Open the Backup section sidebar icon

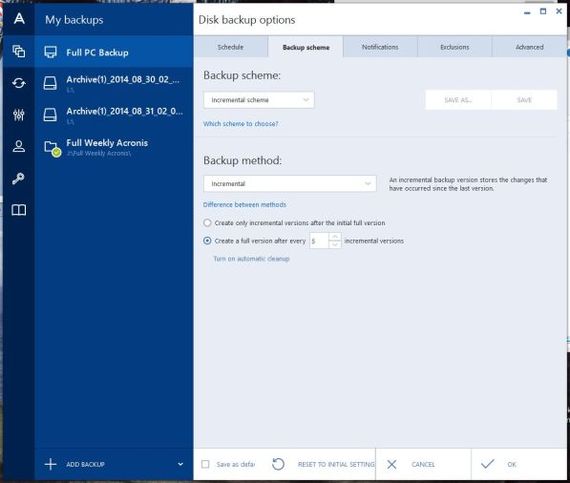coord(19,51)
